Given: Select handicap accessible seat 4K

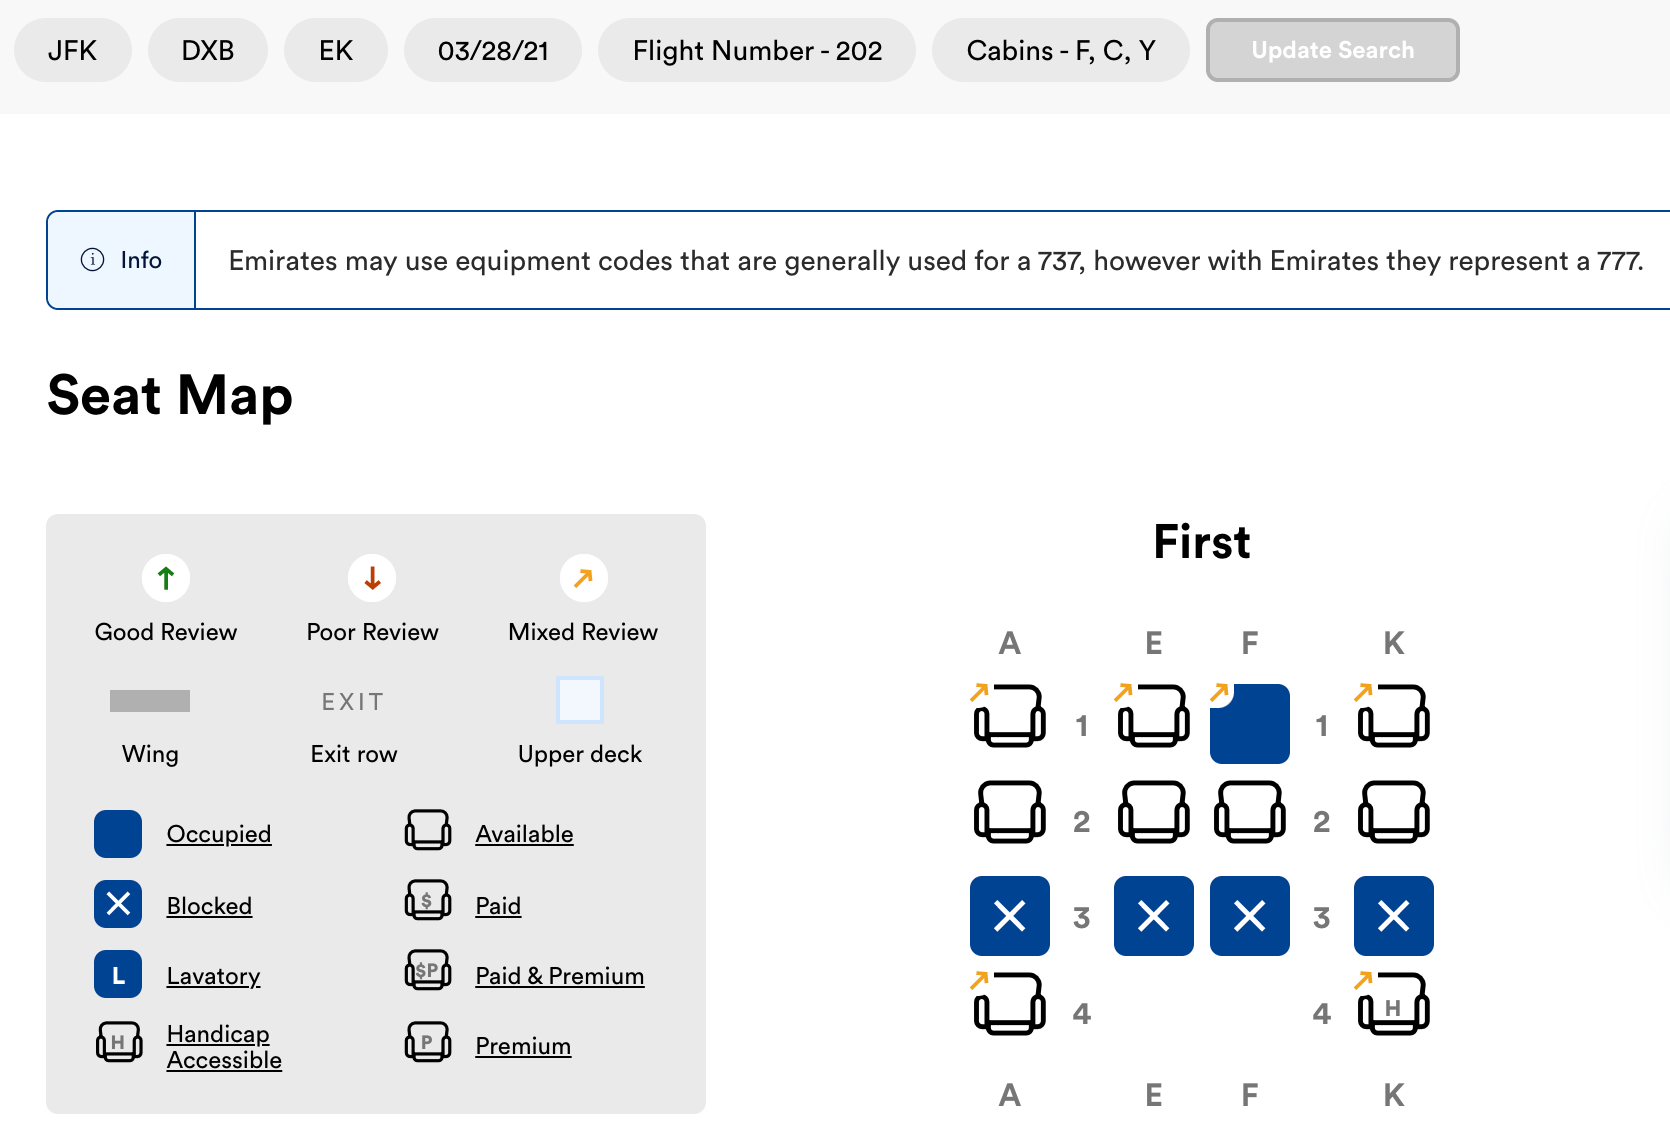Looking at the screenshot, I should click(1393, 1004).
